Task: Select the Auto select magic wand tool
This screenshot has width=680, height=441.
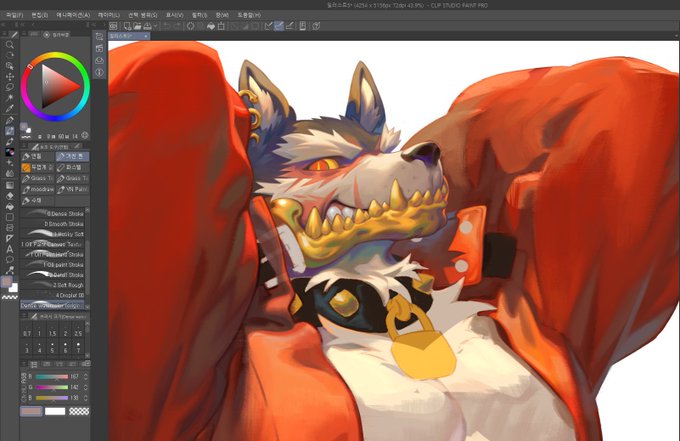Action: click(10, 98)
